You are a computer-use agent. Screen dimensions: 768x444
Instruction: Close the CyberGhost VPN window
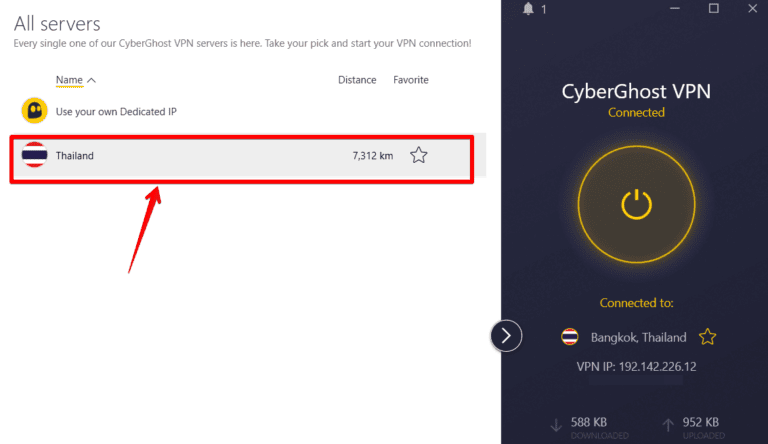pyautogui.click(x=753, y=9)
